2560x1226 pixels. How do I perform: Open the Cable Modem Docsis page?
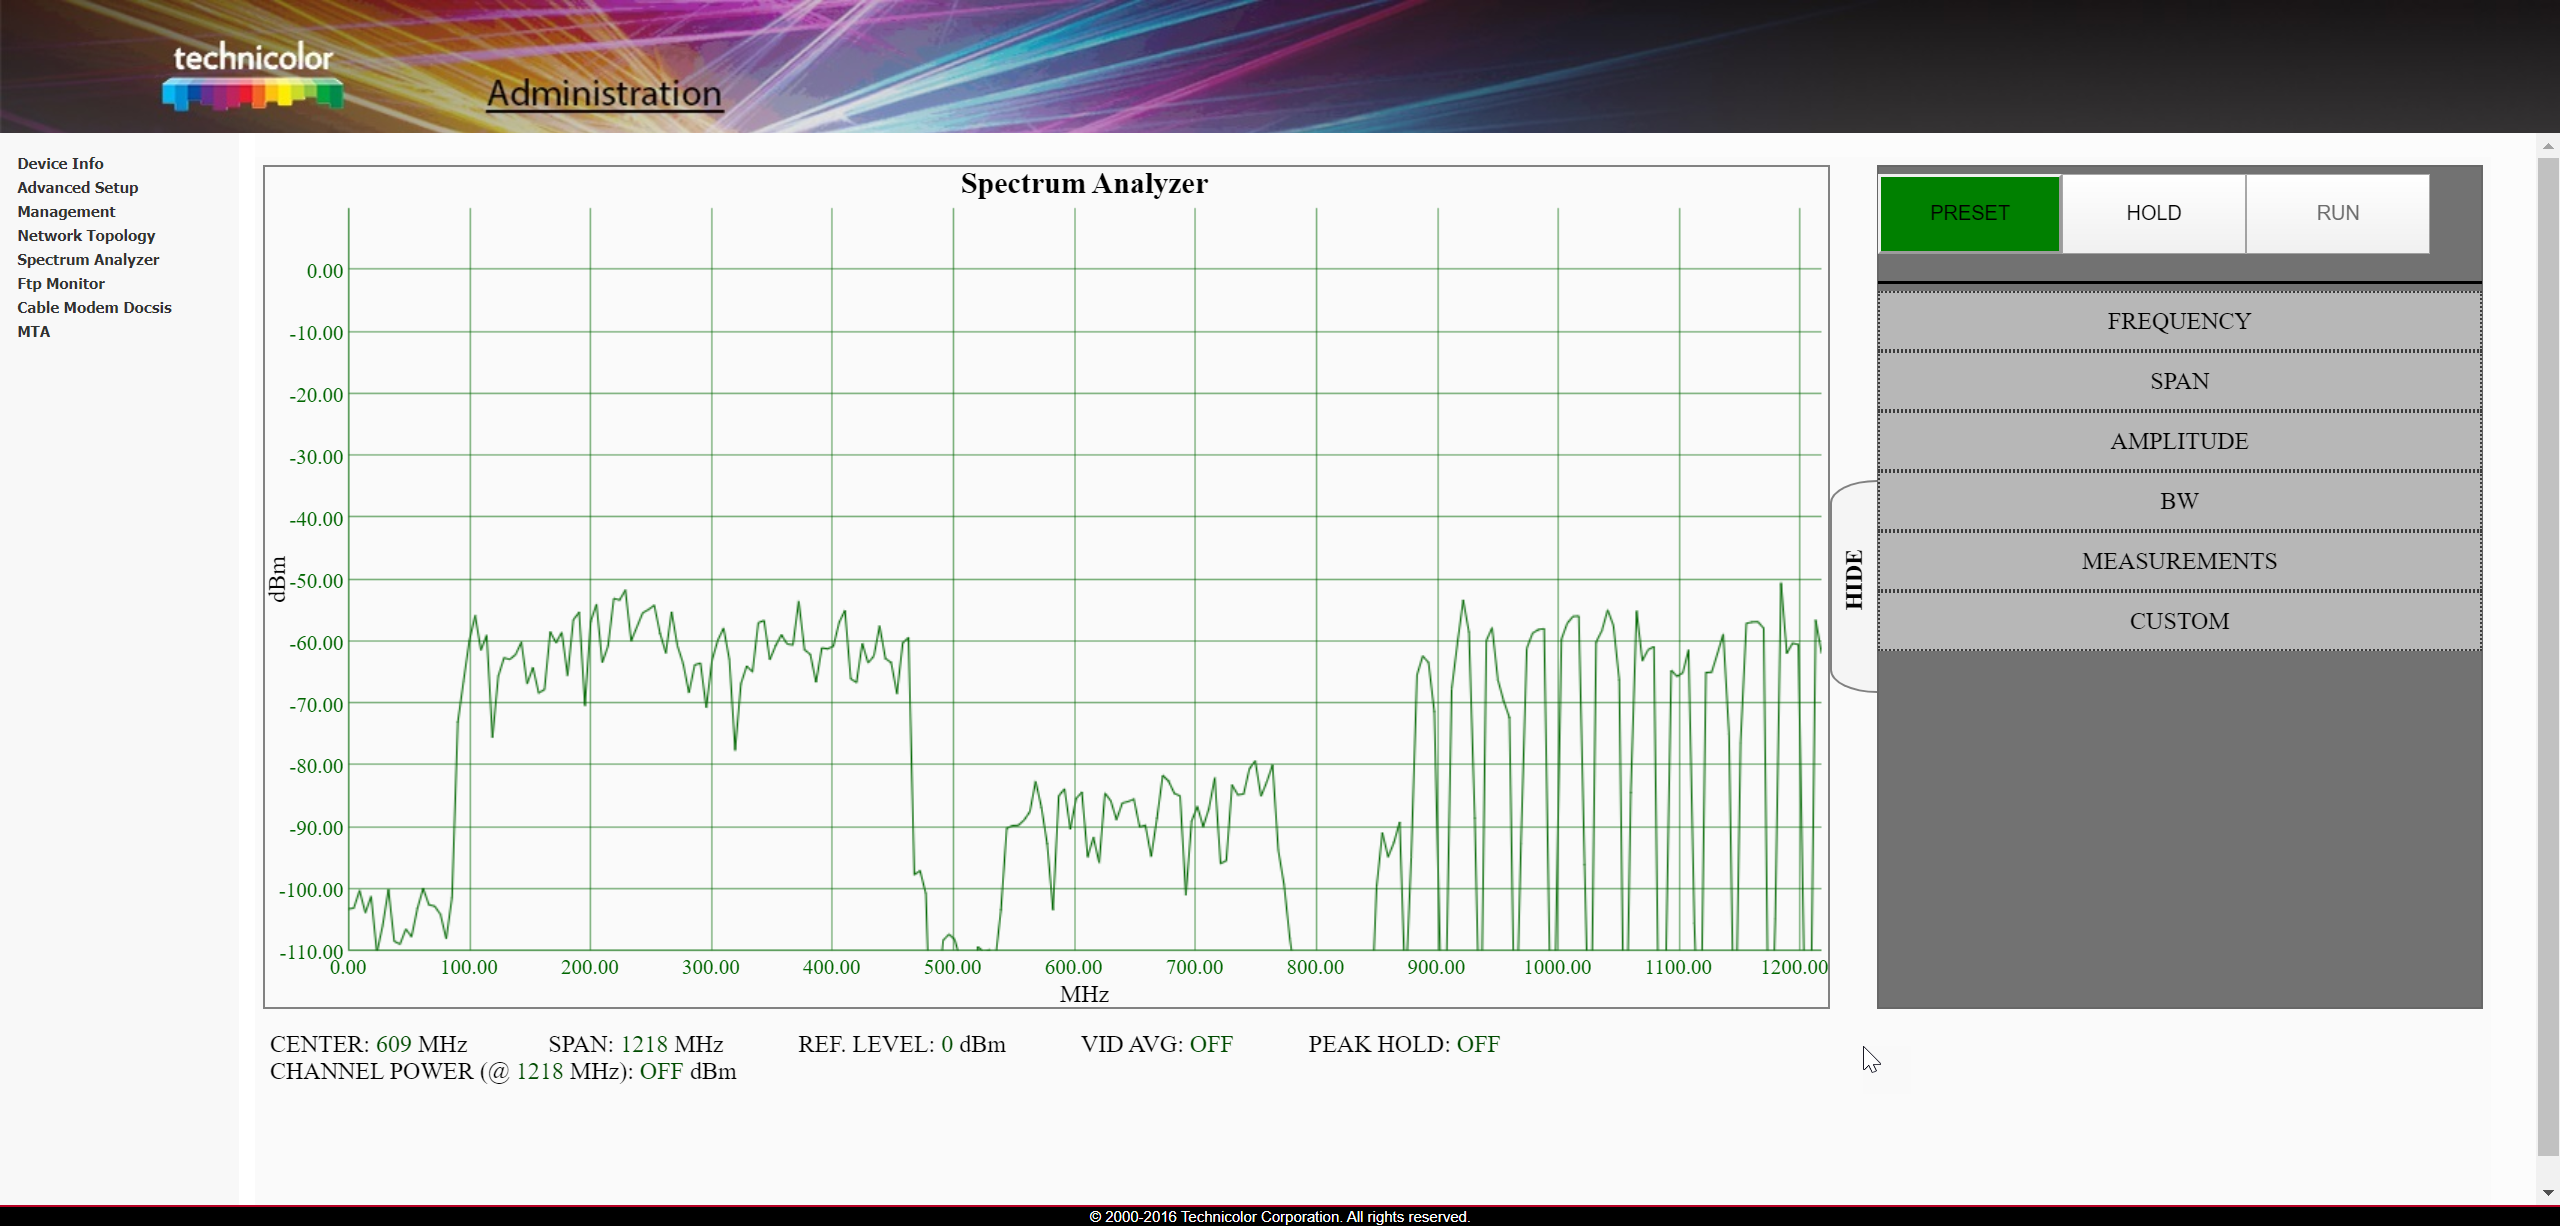pyautogui.click(x=94, y=308)
